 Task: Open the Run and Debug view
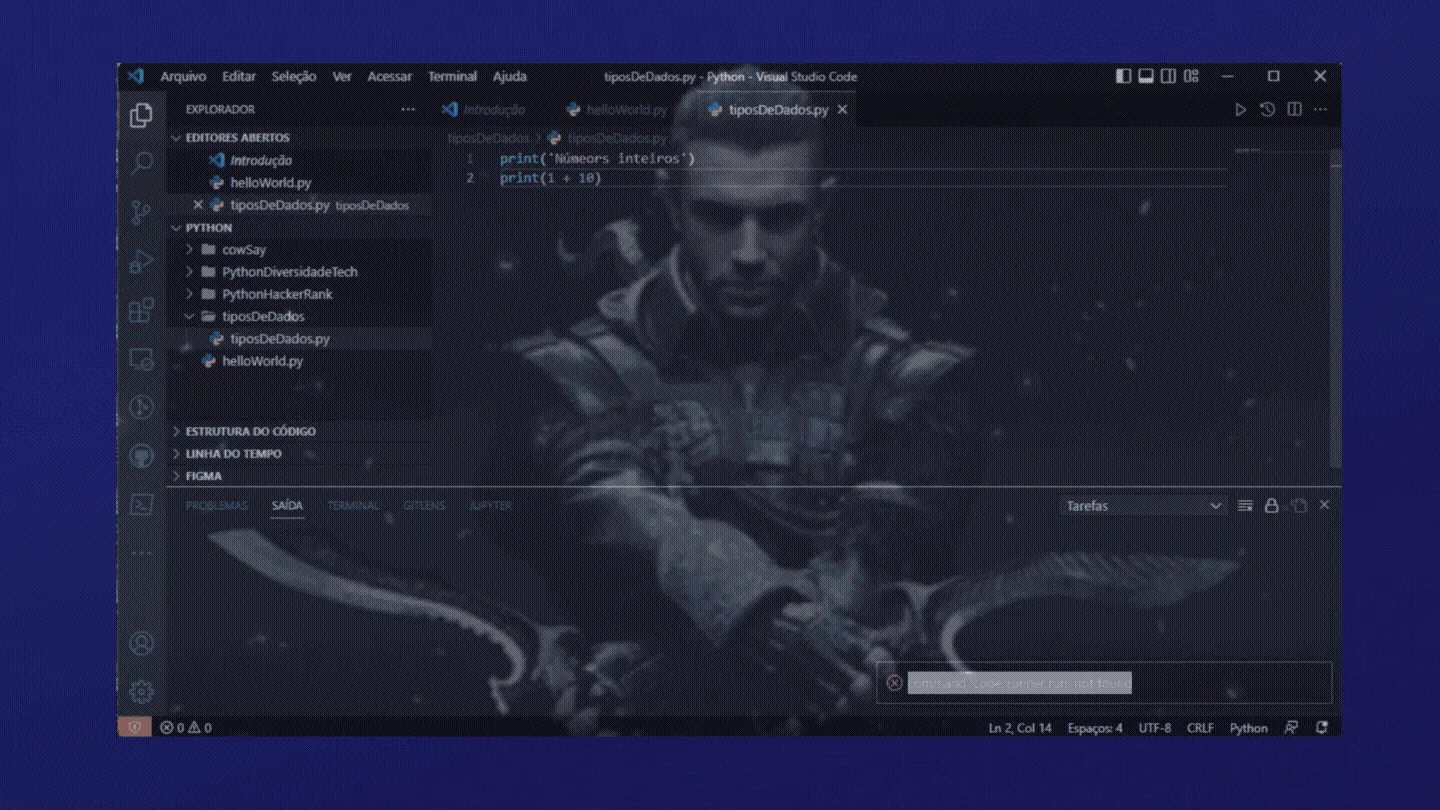(141, 261)
